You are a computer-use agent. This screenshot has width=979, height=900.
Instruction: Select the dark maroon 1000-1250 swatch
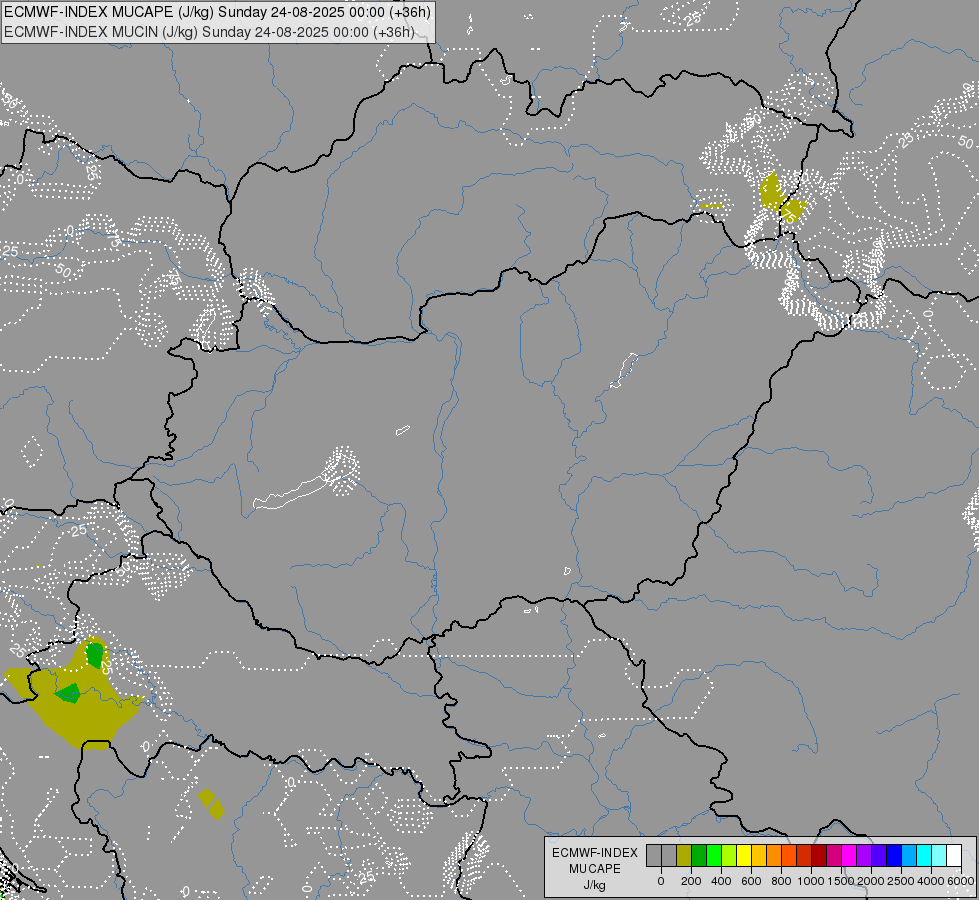819,855
